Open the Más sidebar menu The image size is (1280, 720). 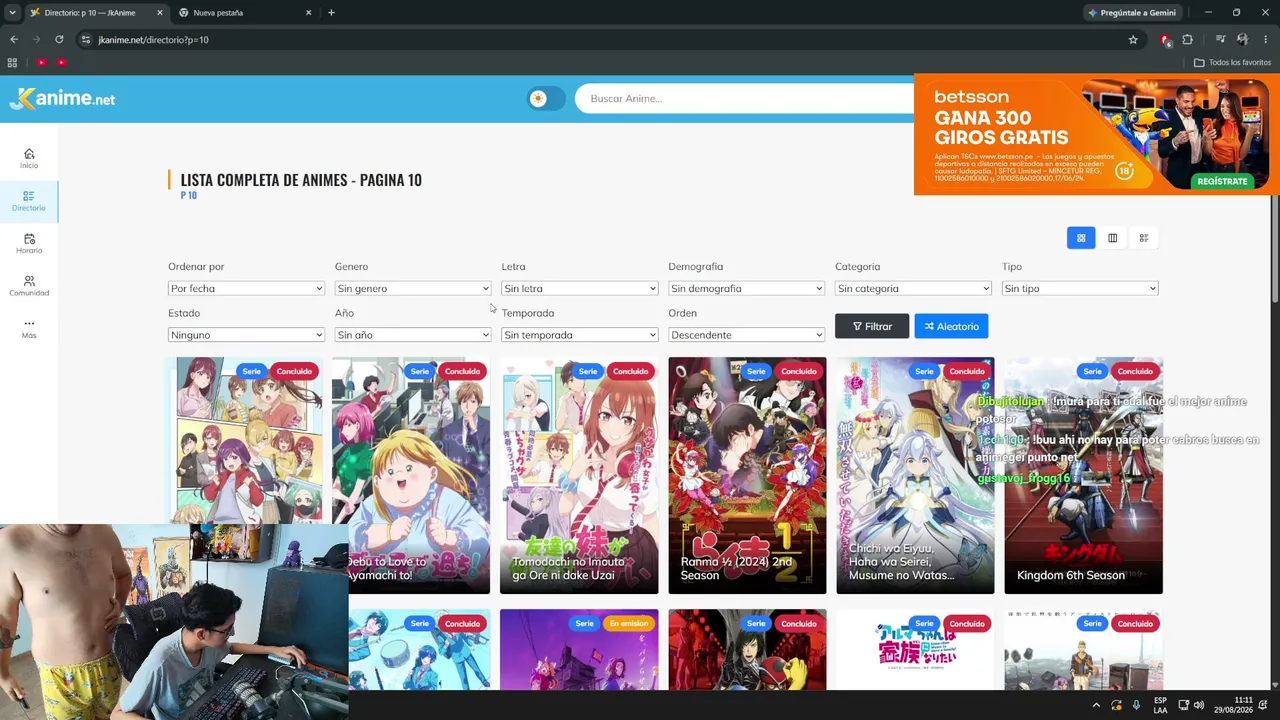(29, 329)
